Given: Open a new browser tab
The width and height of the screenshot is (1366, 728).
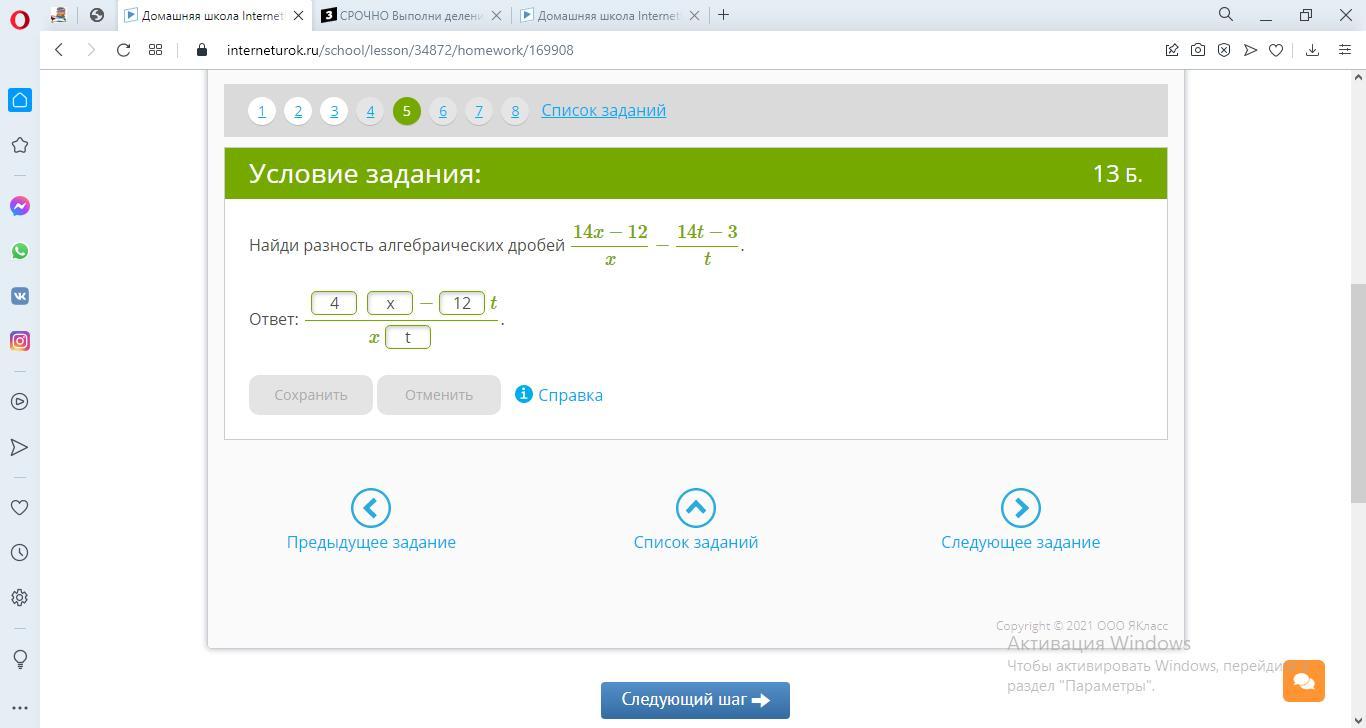Looking at the screenshot, I should [723, 15].
